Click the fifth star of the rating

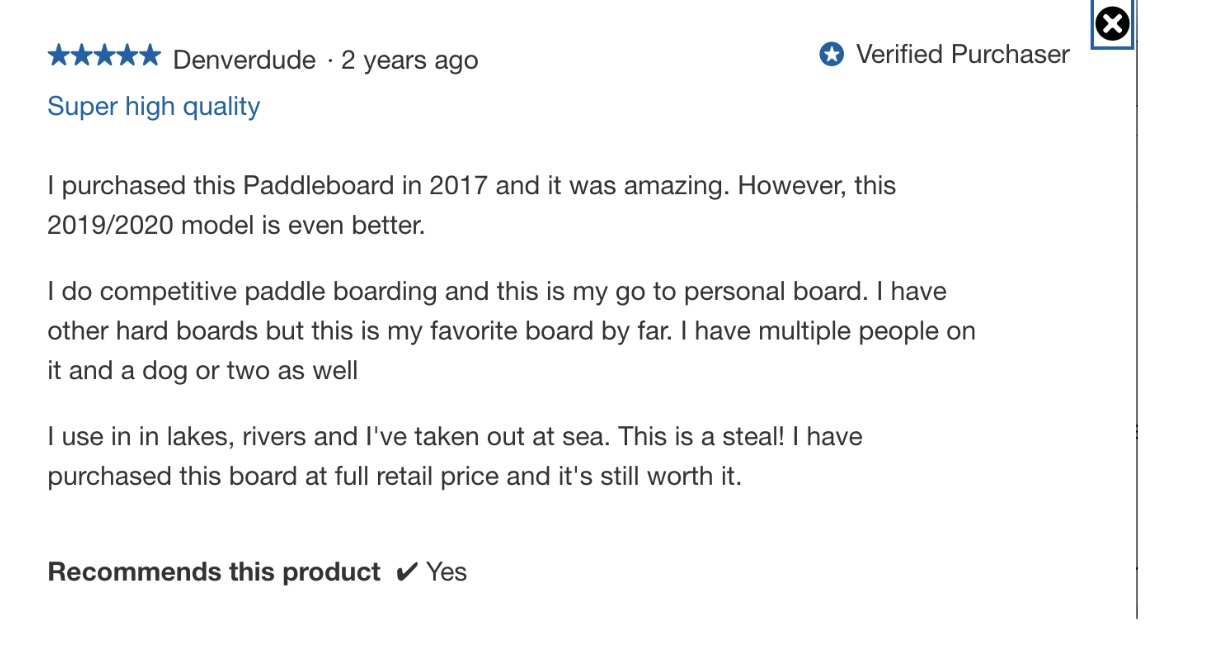coord(149,56)
